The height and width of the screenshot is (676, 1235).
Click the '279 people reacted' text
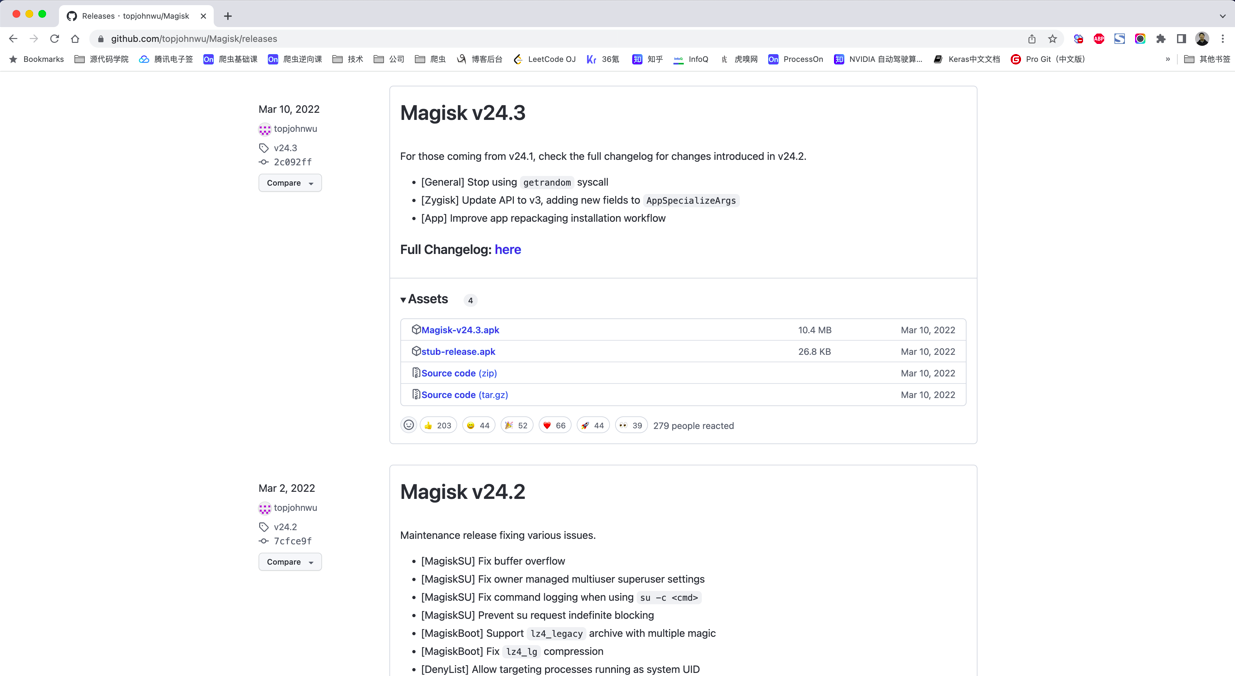tap(693, 426)
